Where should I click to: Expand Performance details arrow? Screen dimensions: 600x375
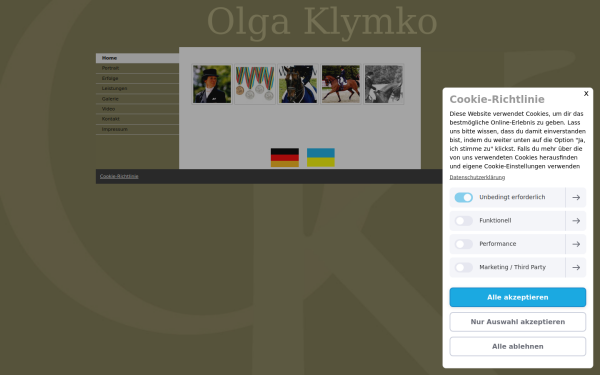click(x=576, y=244)
